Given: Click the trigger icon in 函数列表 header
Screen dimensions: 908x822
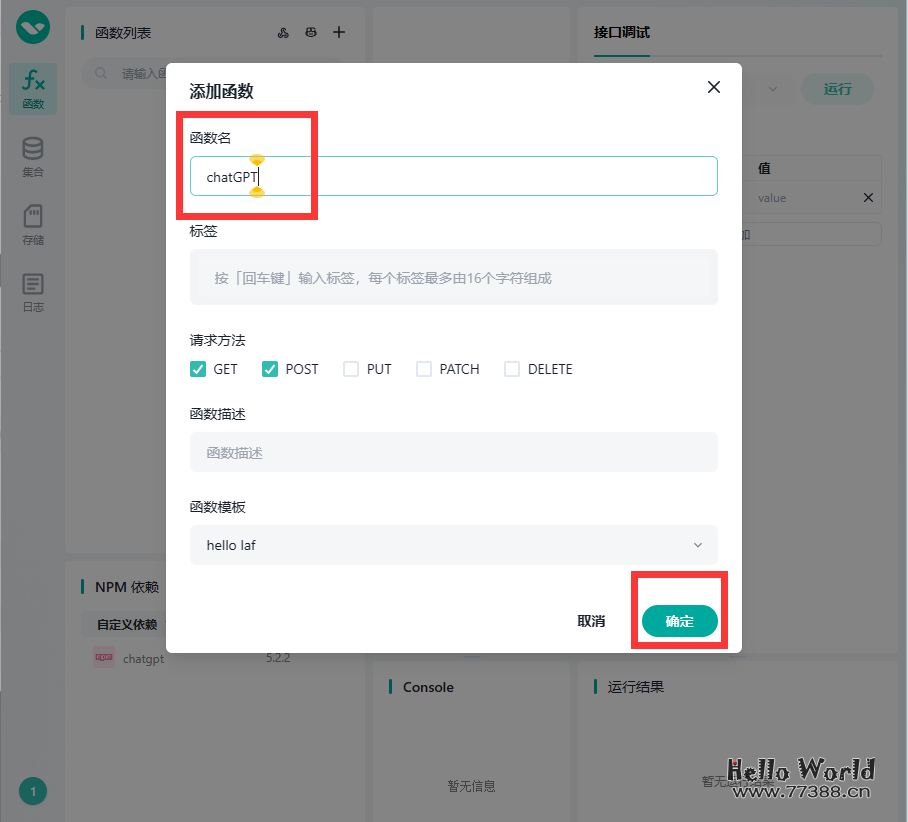Looking at the screenshot, I should (283, 32).
